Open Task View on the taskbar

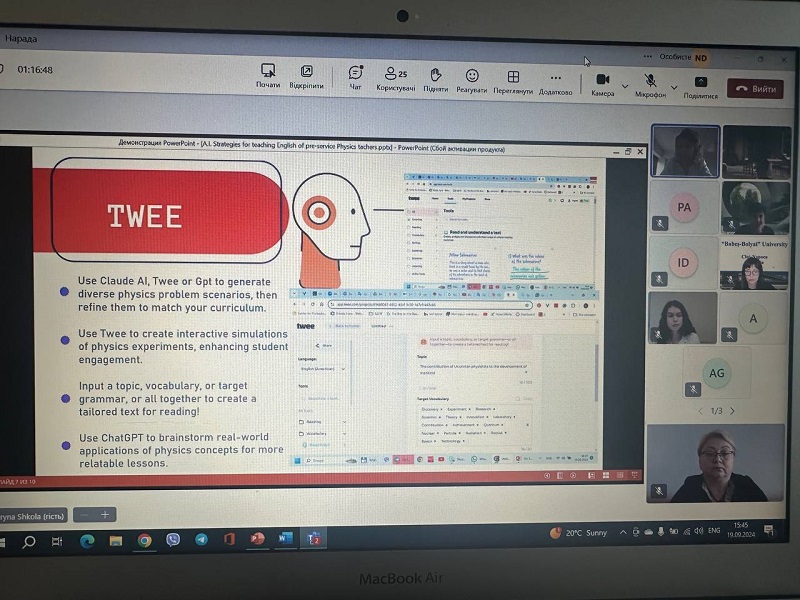pyautogui.click(x=57, y=541)
